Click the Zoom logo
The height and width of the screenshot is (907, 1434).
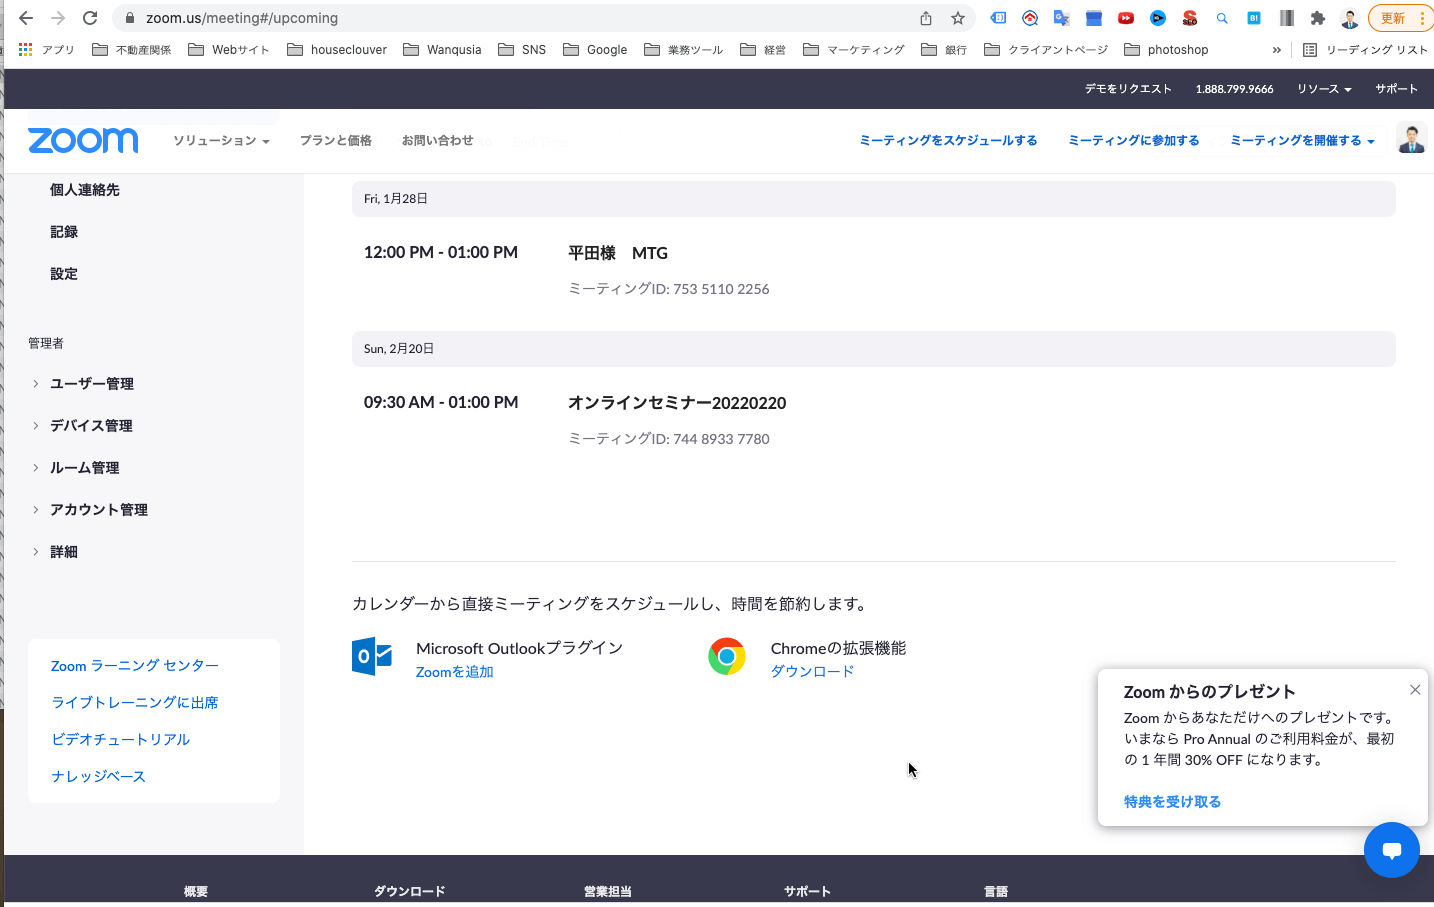point(83,140)
